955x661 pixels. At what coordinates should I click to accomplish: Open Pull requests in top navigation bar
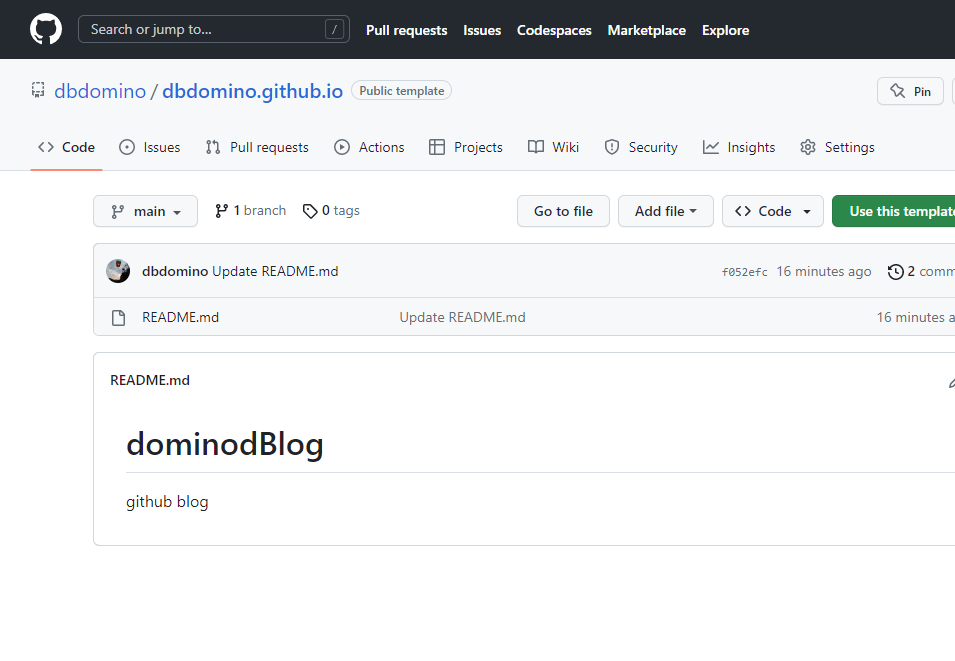click(406, 30)
